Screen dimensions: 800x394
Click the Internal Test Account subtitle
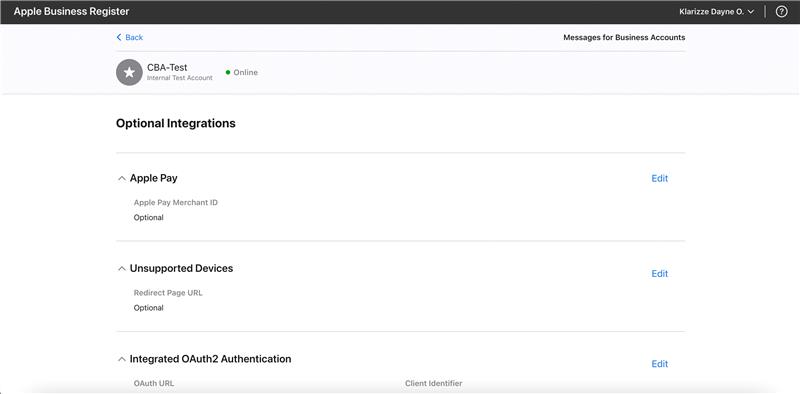[180, 78]
